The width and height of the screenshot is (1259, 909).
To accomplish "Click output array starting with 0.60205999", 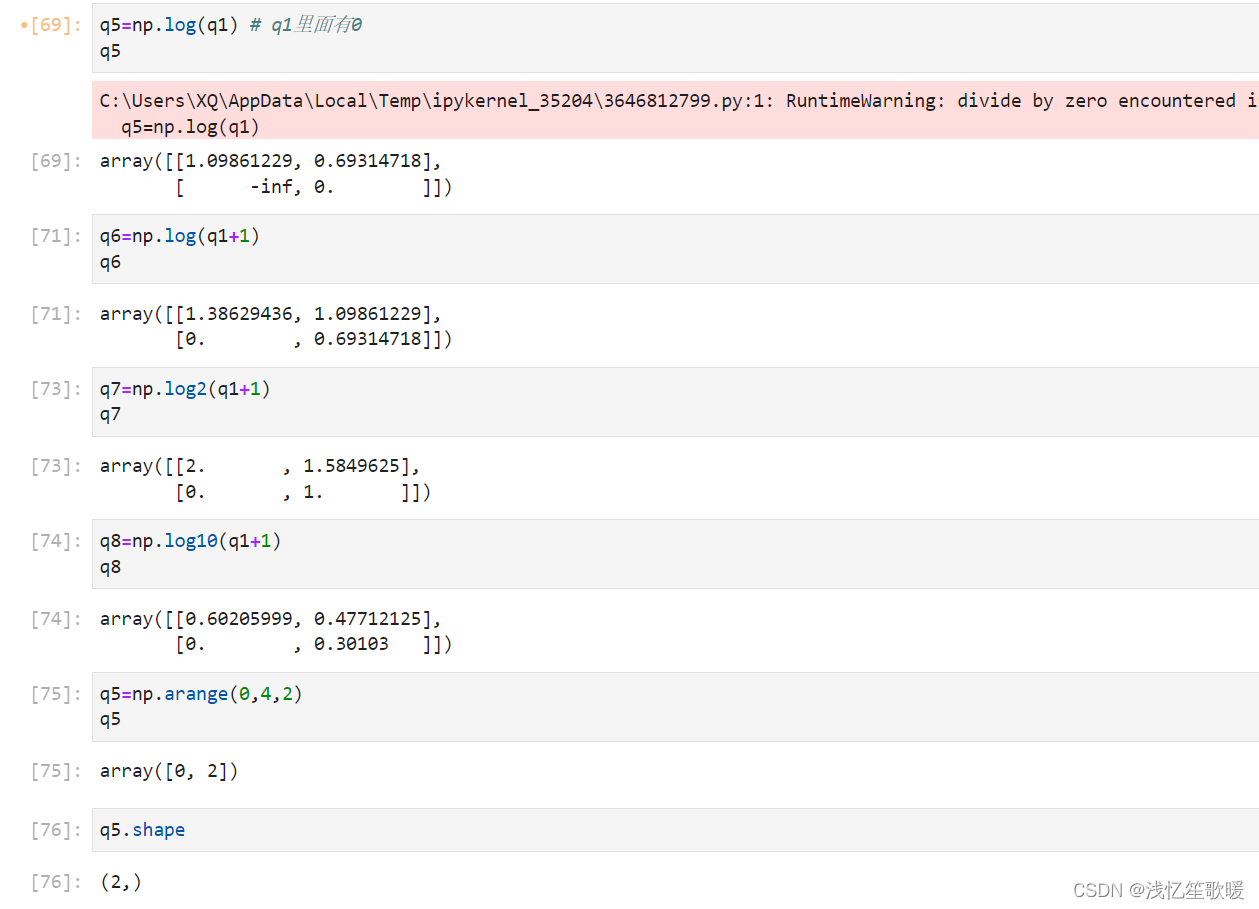I will pos(276,632).
